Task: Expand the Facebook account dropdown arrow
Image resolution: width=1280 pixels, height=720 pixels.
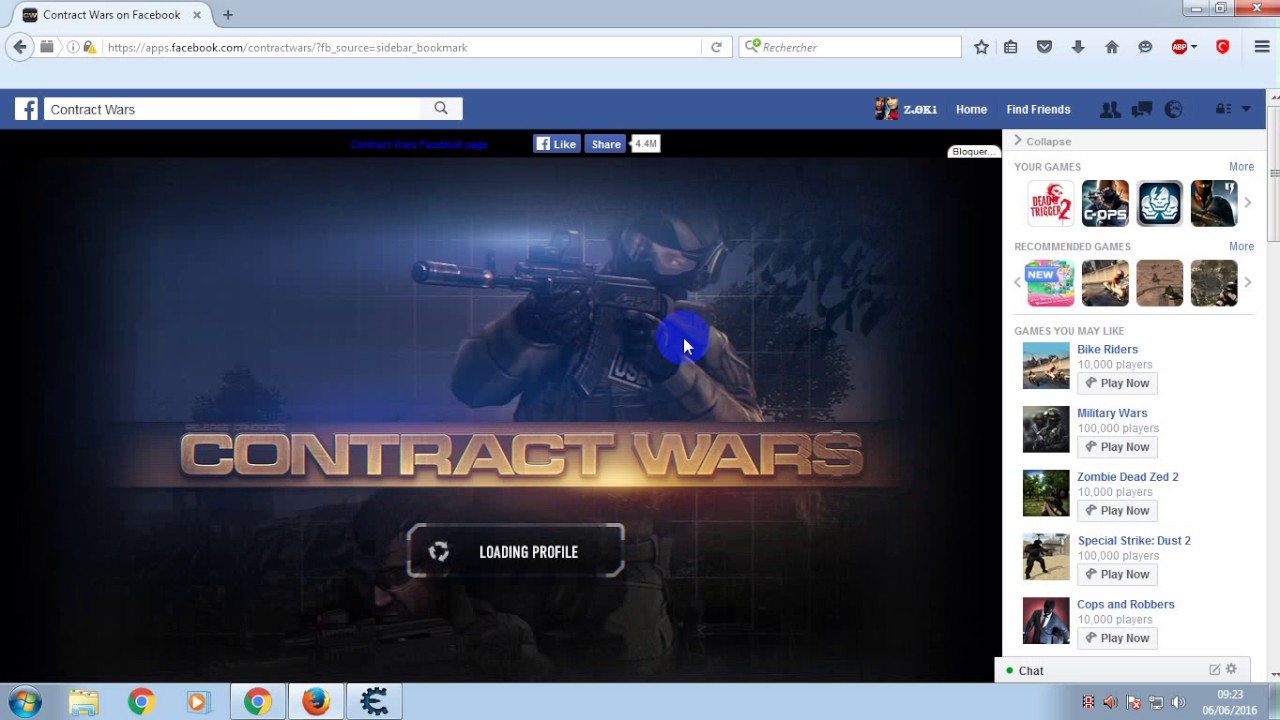Action: [x=1246, y=109]
